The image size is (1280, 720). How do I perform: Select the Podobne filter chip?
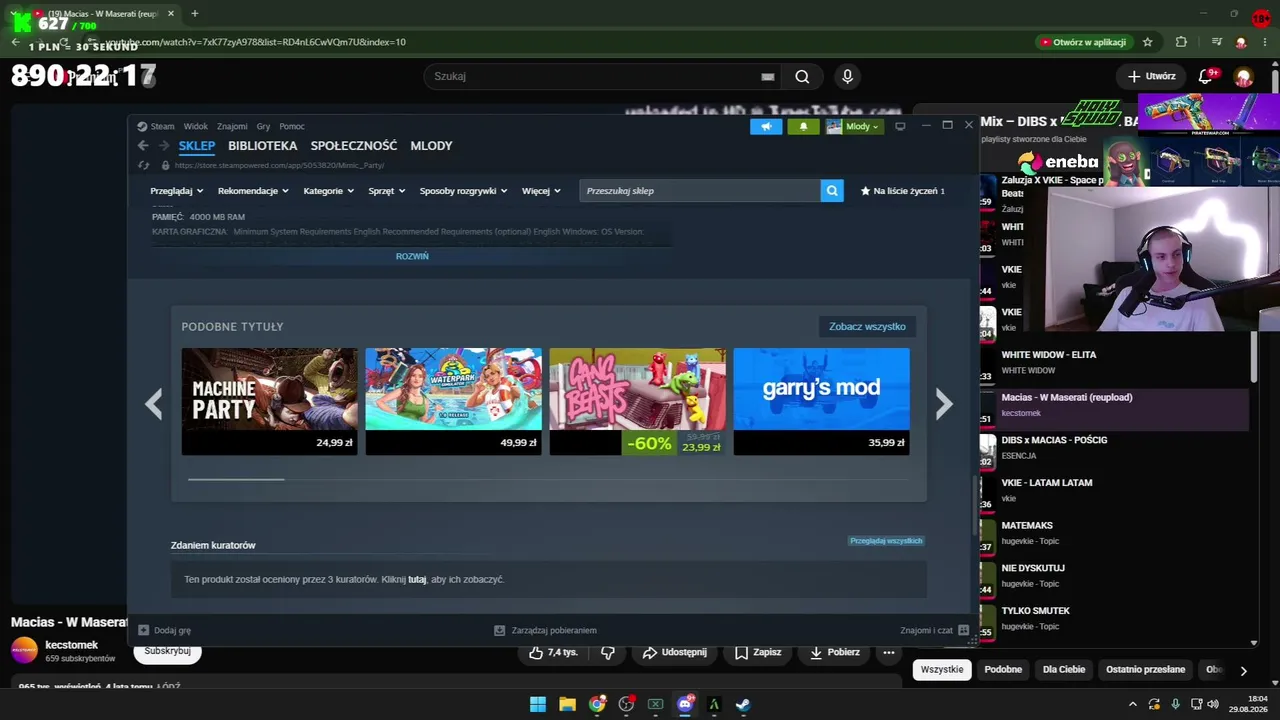pyautogui.click(x=1003, y=670)
